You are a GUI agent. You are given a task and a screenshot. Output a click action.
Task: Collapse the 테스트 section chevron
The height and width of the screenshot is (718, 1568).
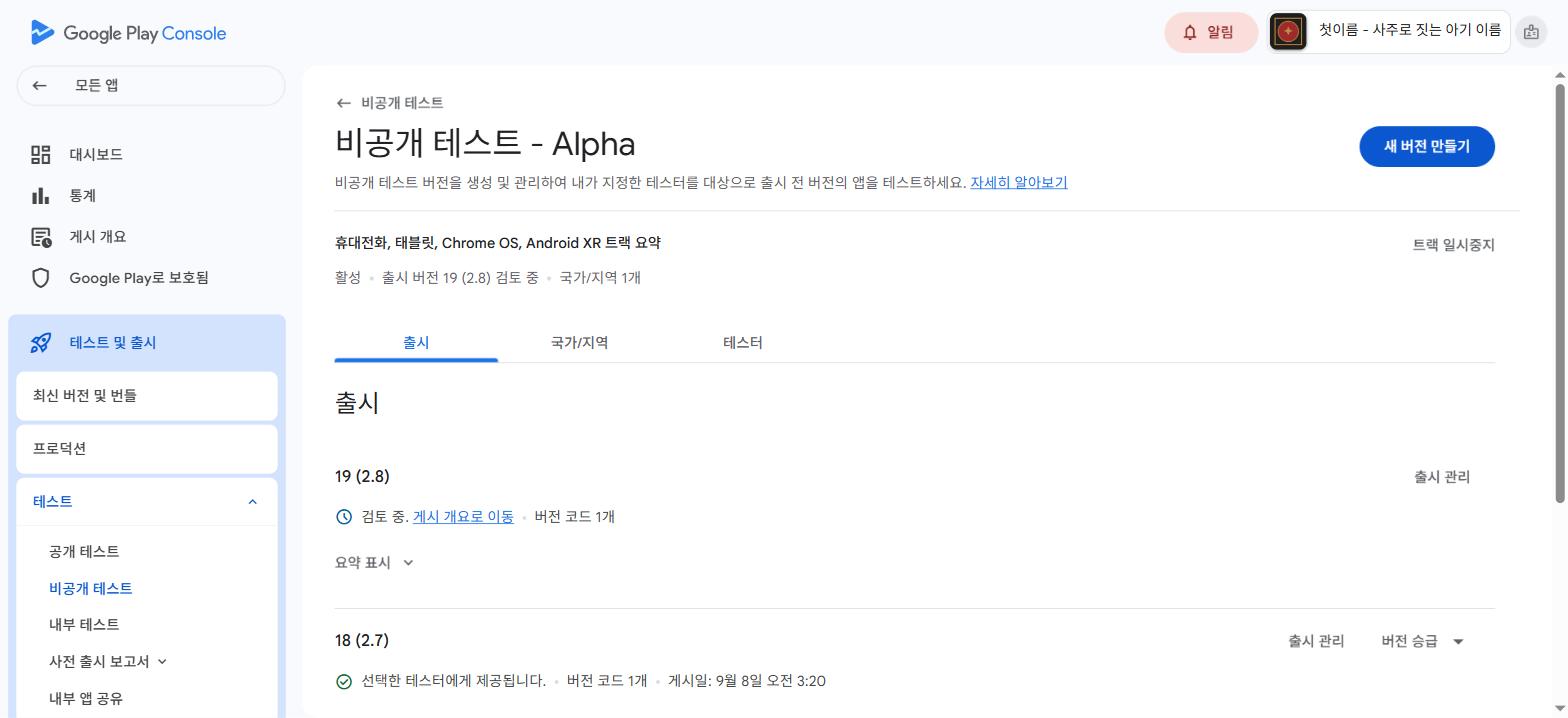click(x=252, y=502)
